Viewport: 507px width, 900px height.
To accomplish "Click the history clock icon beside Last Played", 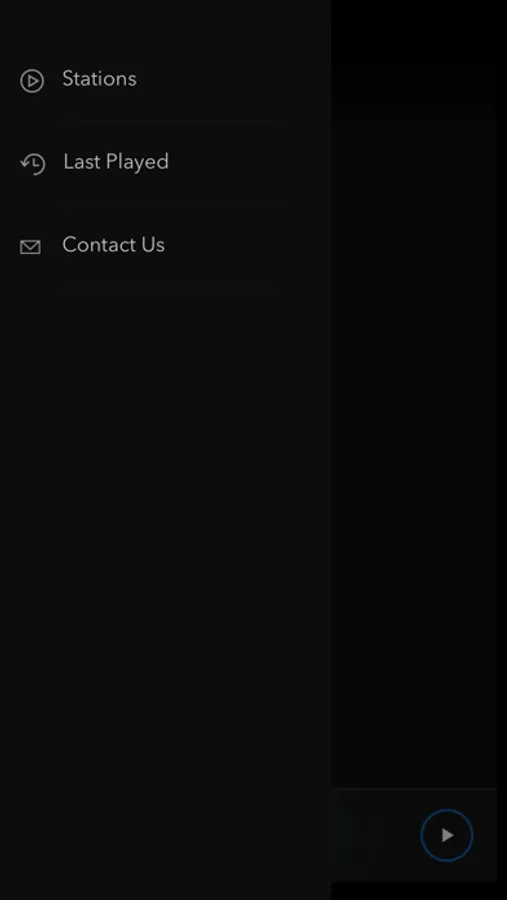I will (33, 164).
